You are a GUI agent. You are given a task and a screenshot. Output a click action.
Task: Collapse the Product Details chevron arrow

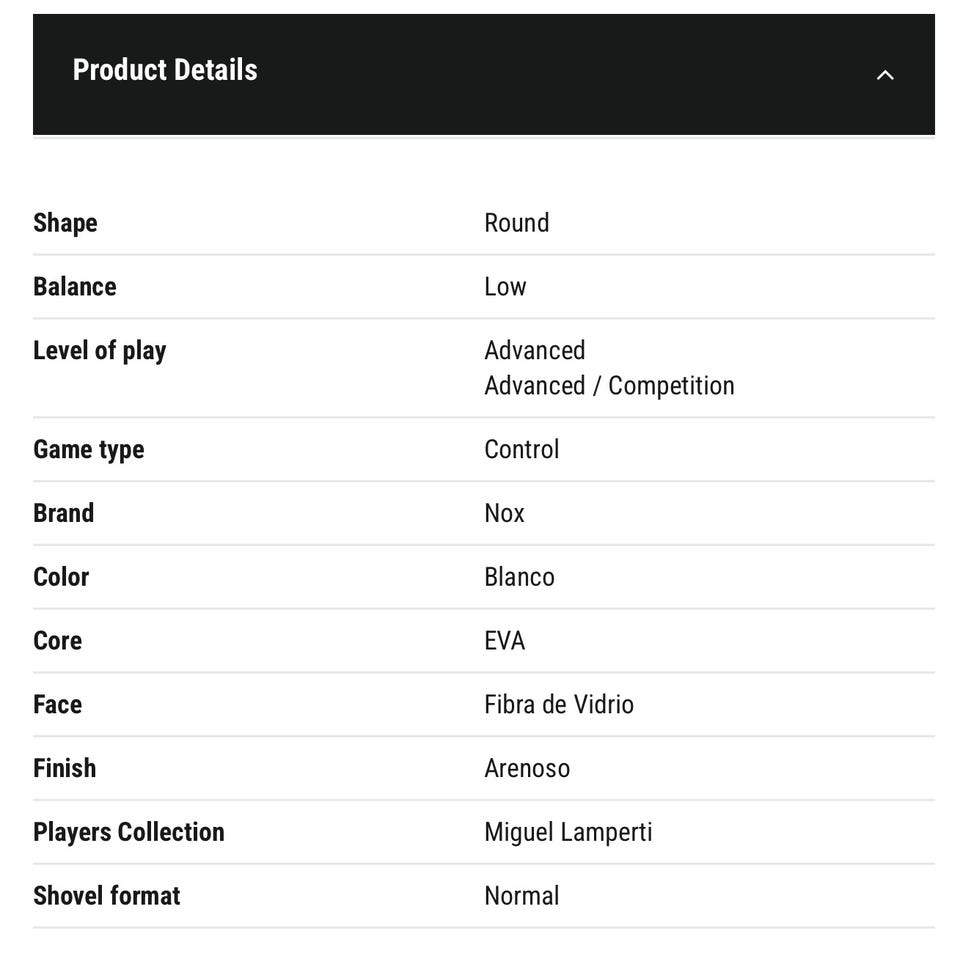pos(885,74)
